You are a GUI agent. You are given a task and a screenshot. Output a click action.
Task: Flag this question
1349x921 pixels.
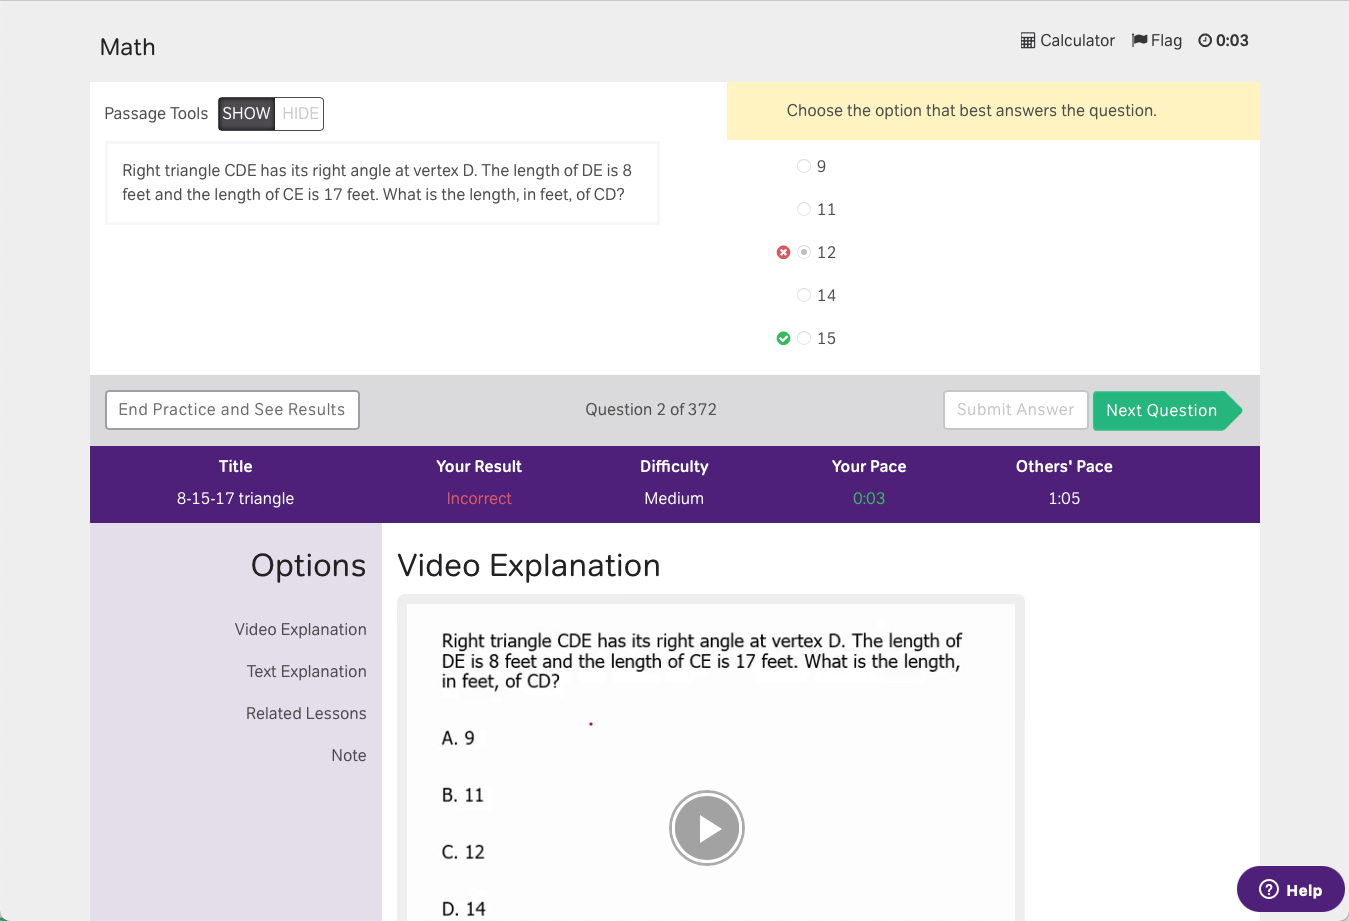pos(1156,40)
